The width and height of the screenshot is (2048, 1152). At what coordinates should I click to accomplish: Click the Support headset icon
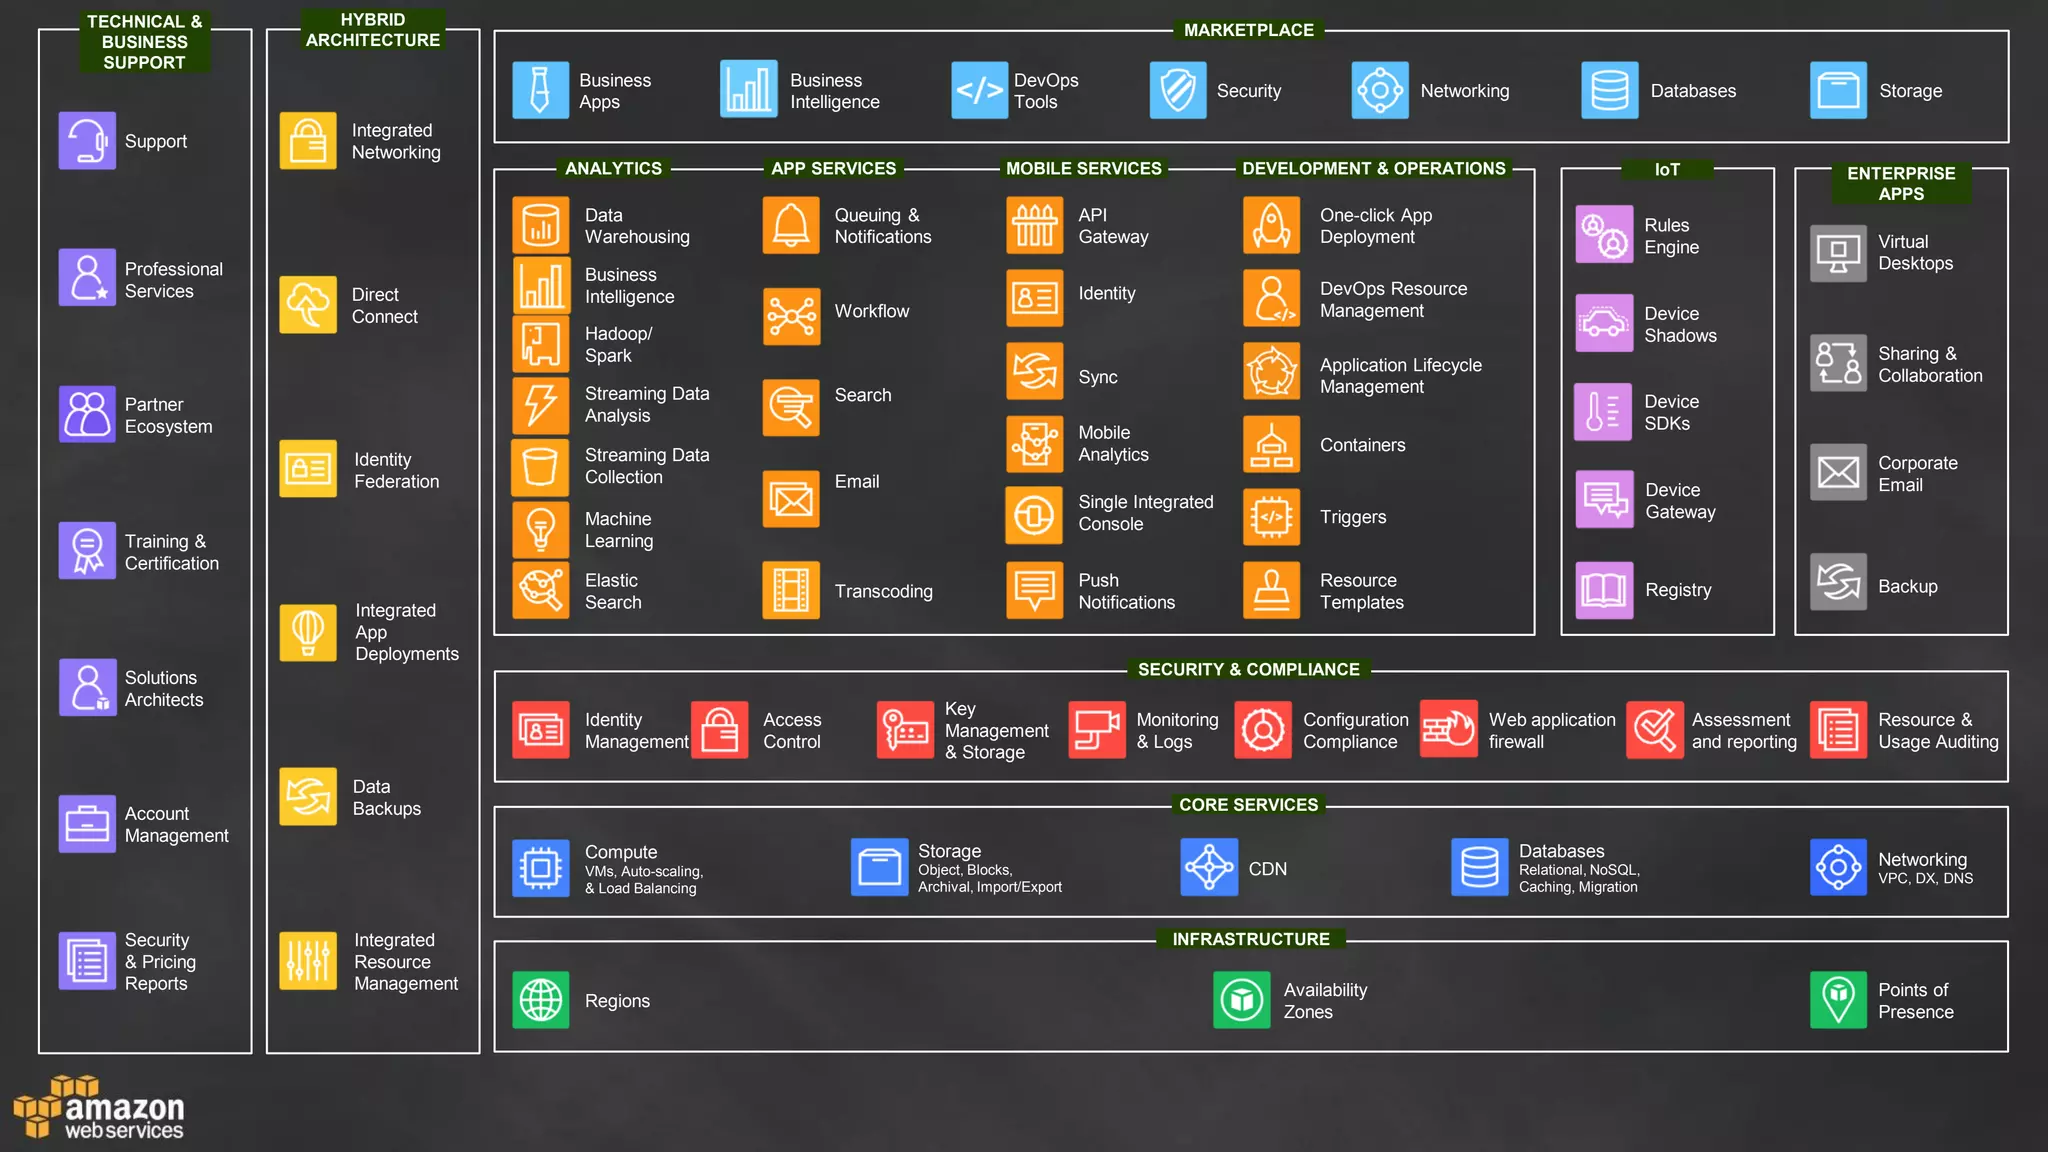click(87, 141)
